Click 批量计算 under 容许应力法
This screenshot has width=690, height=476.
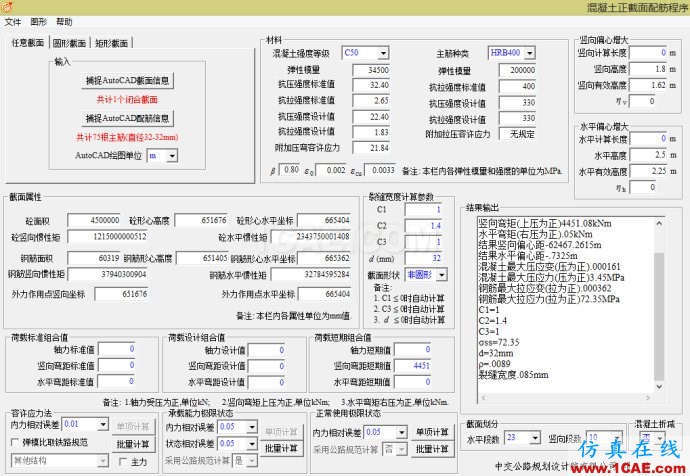point(133,444)
